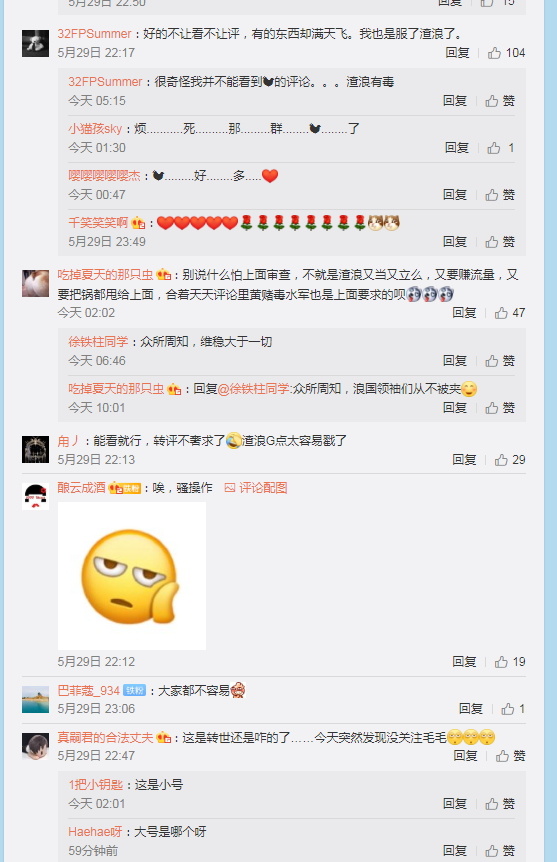Like 酿云成酒's comment with 19 likes
Image resolution: width=557 pixels, height=862 pixels.
click(x=509, y=661)
